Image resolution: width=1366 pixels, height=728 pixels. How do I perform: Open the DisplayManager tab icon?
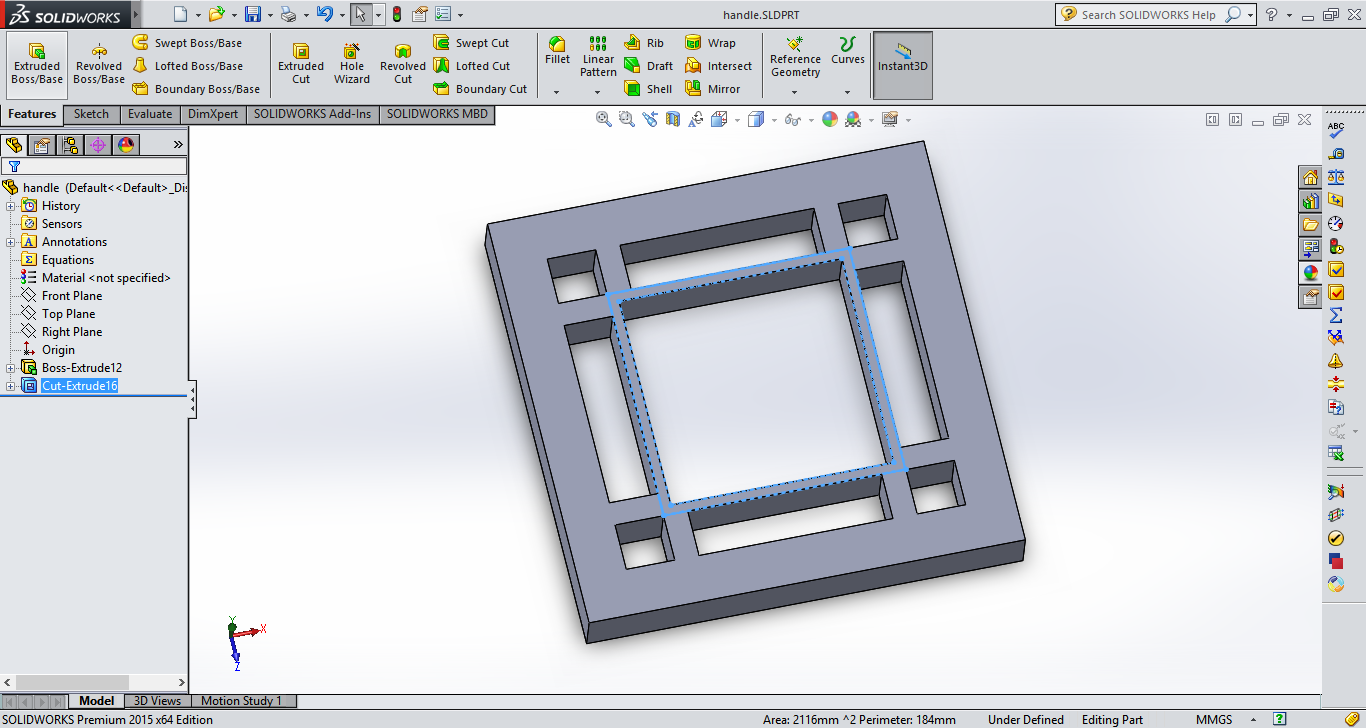pyautogui.click(x=126, y=145)
